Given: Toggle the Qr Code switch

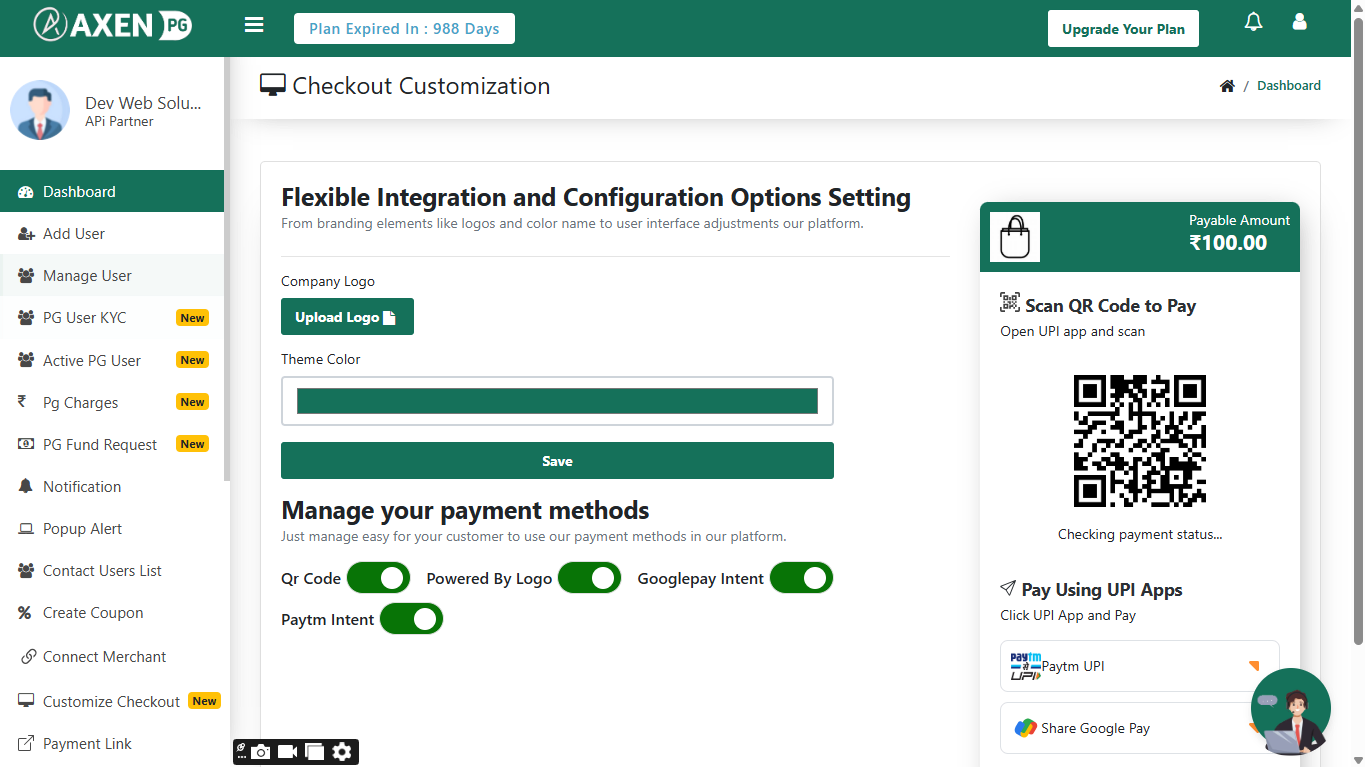Looking at the screenshot, I should pyautogui.click(x=378, y=578).
